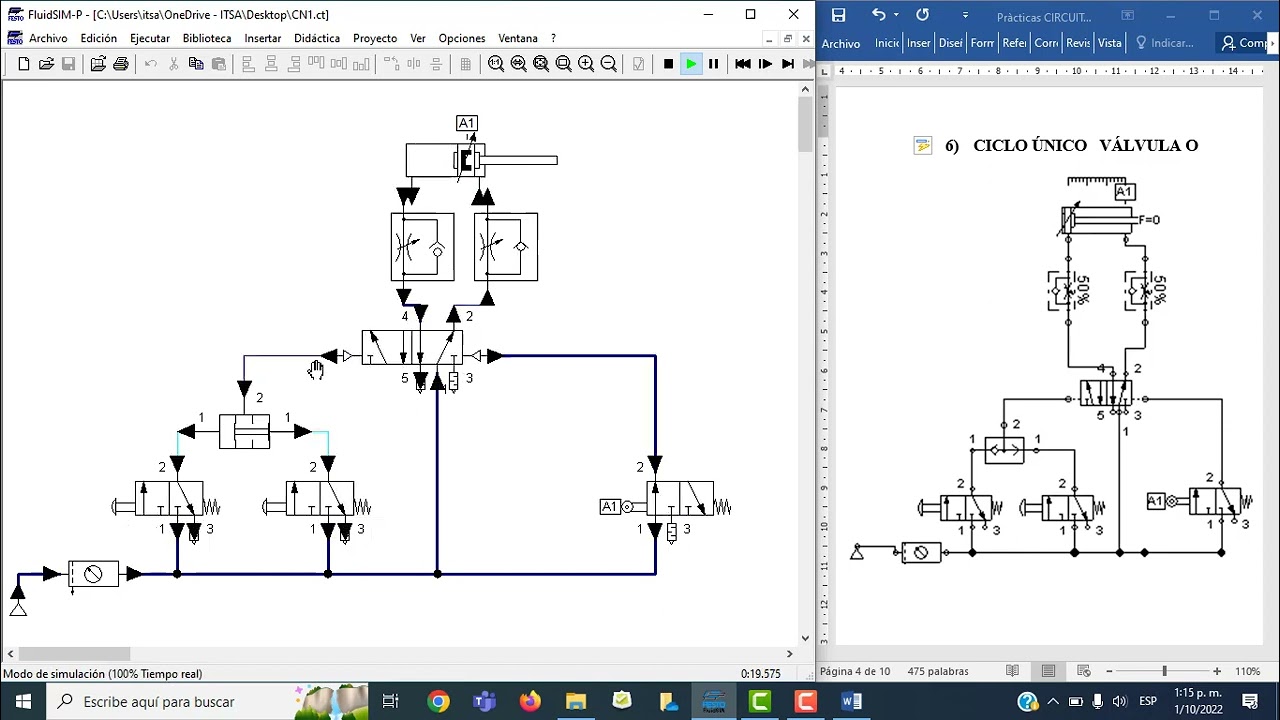Open the Archivo tab in Word
Viewport: 1280px width, 720px height.
coord(841,43)
